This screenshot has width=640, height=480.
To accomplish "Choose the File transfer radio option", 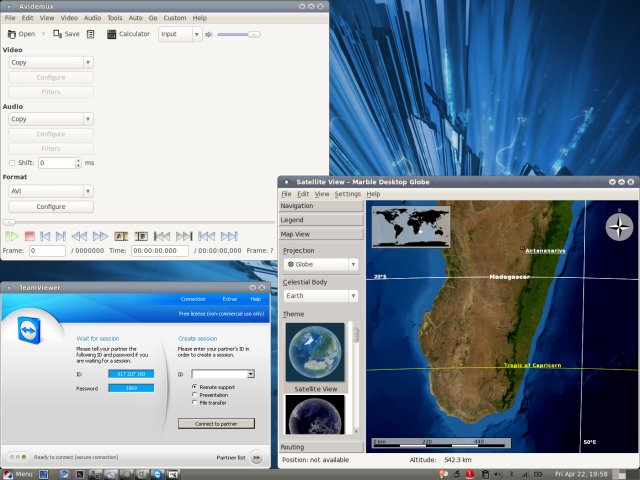I will (193, 403).
